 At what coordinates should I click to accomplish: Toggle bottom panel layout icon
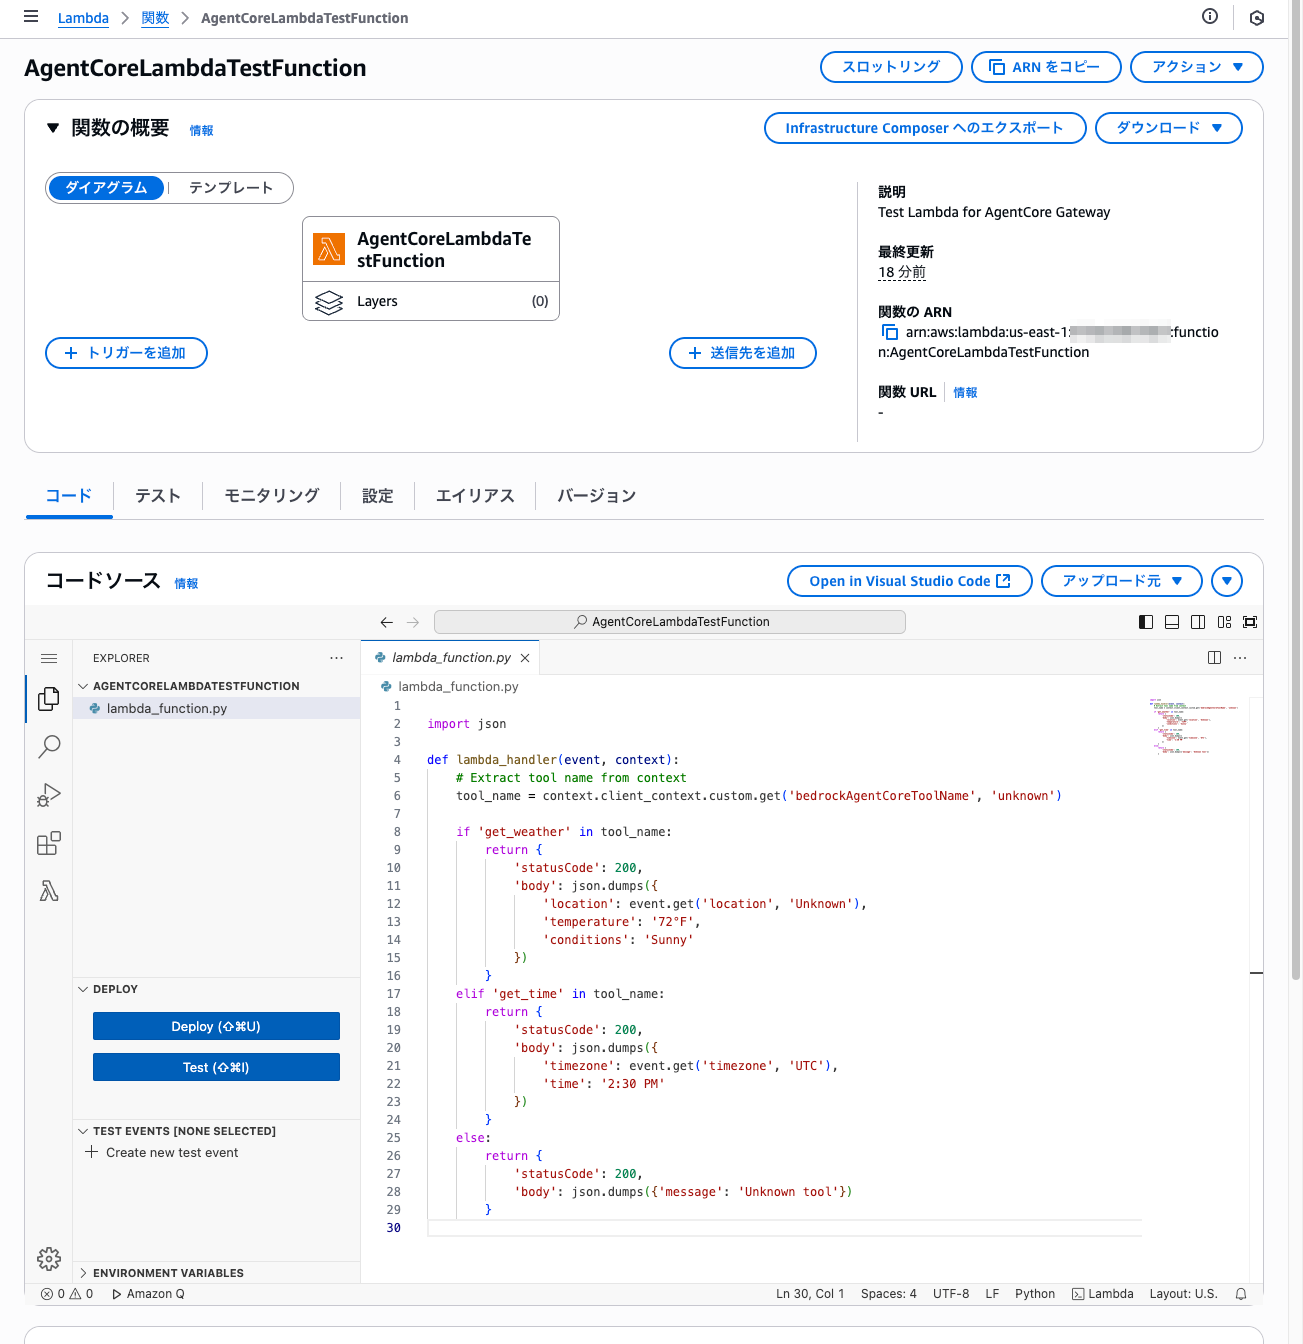(x=1172, y=622)
